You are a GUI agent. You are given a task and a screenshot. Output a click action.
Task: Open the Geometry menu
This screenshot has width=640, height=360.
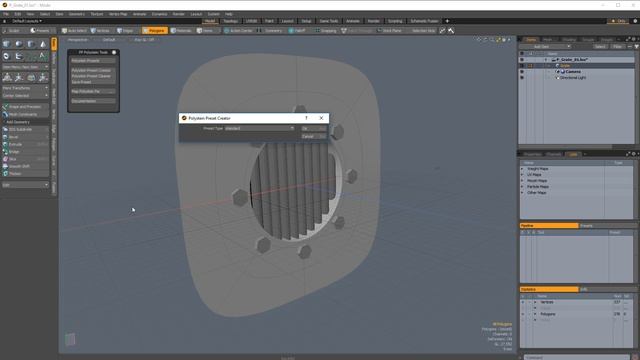[77, 14]
